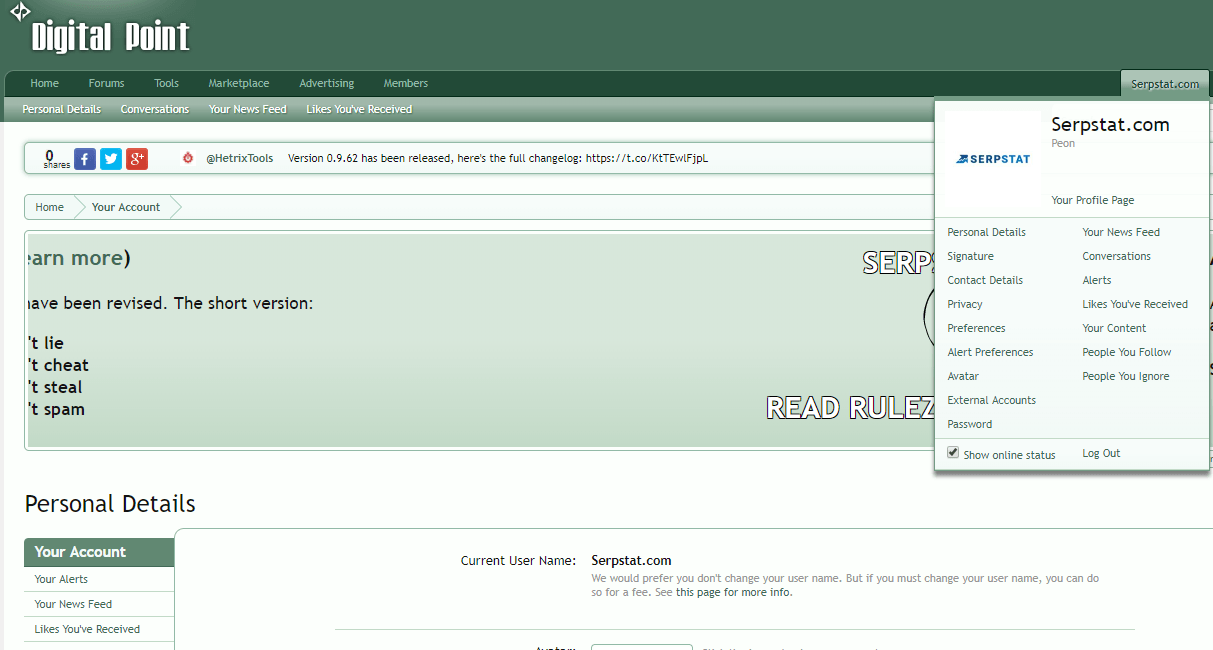
Task: Share page via Google Plus icon
Action: pos(137,159)
